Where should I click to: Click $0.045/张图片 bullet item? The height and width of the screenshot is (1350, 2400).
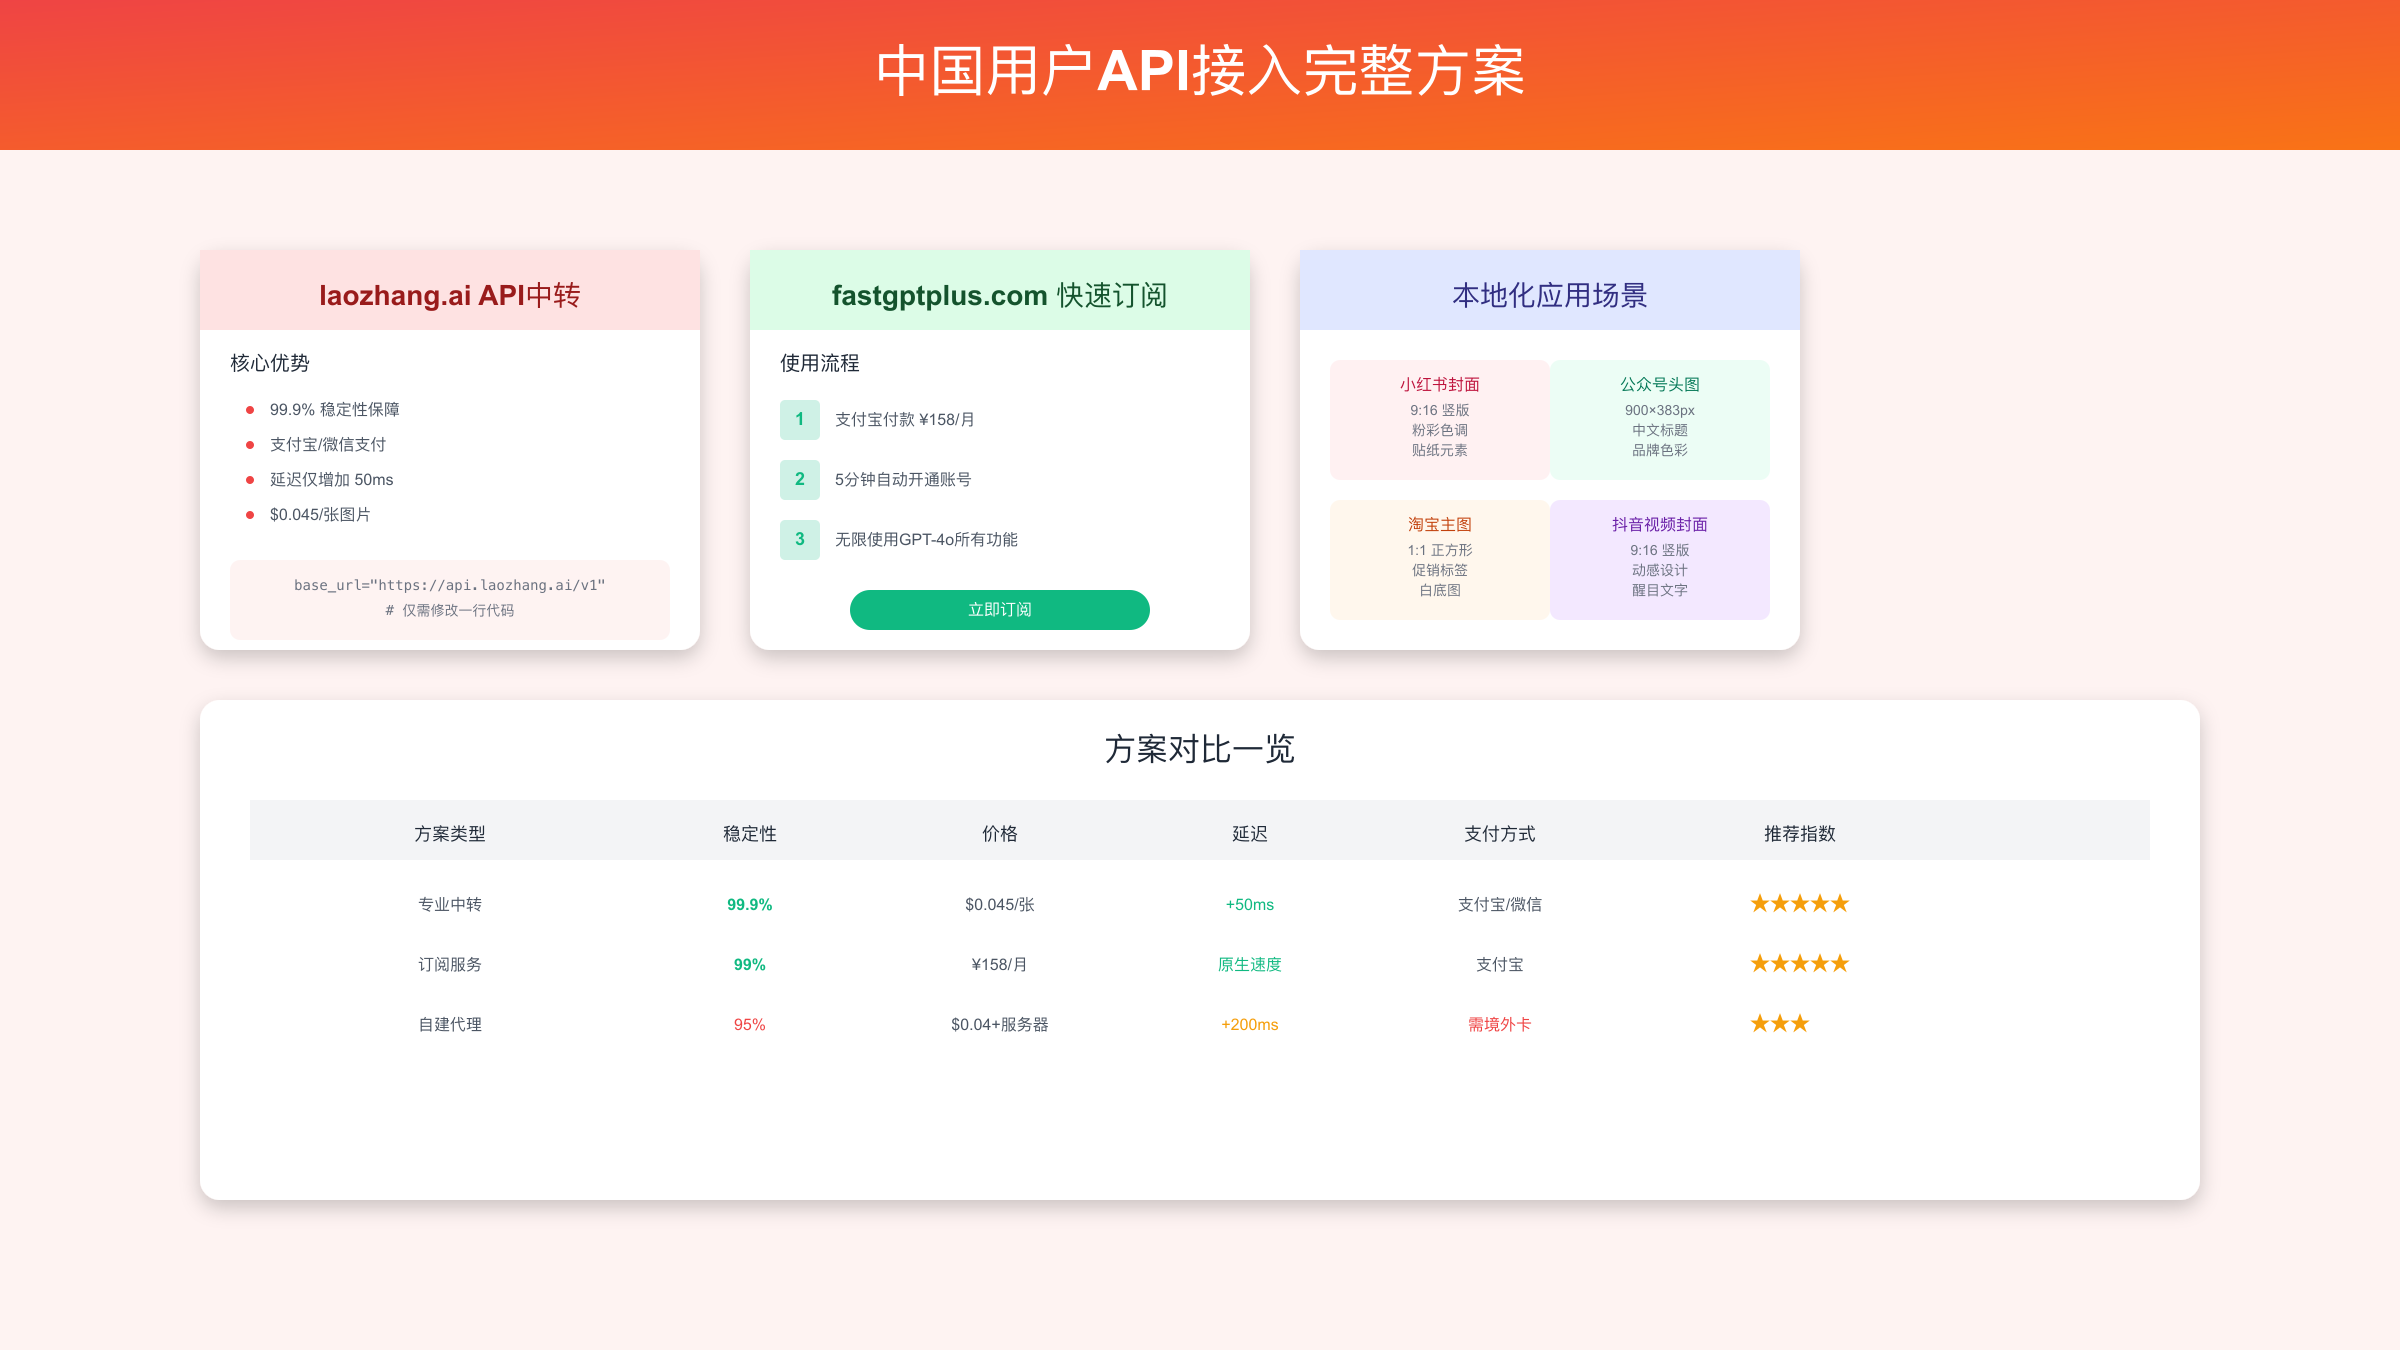(x=320, y=515)
